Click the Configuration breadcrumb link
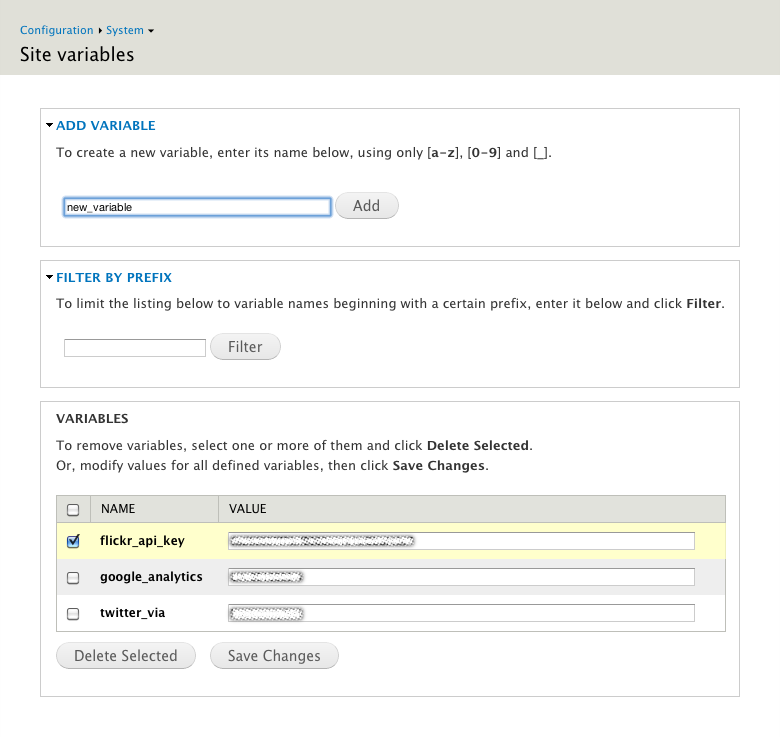This screenshot has height=737, width=780. [56, 31]
